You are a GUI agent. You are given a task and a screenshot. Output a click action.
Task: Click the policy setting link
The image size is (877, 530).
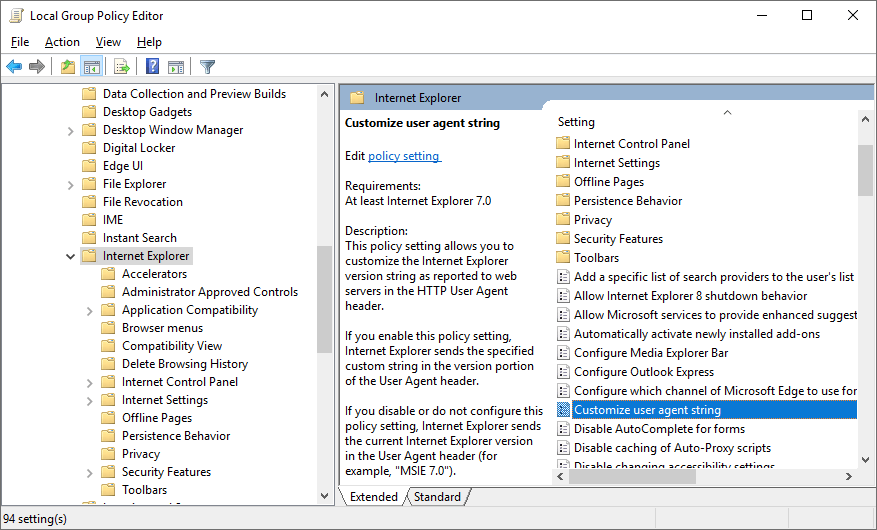click(404, 156)
